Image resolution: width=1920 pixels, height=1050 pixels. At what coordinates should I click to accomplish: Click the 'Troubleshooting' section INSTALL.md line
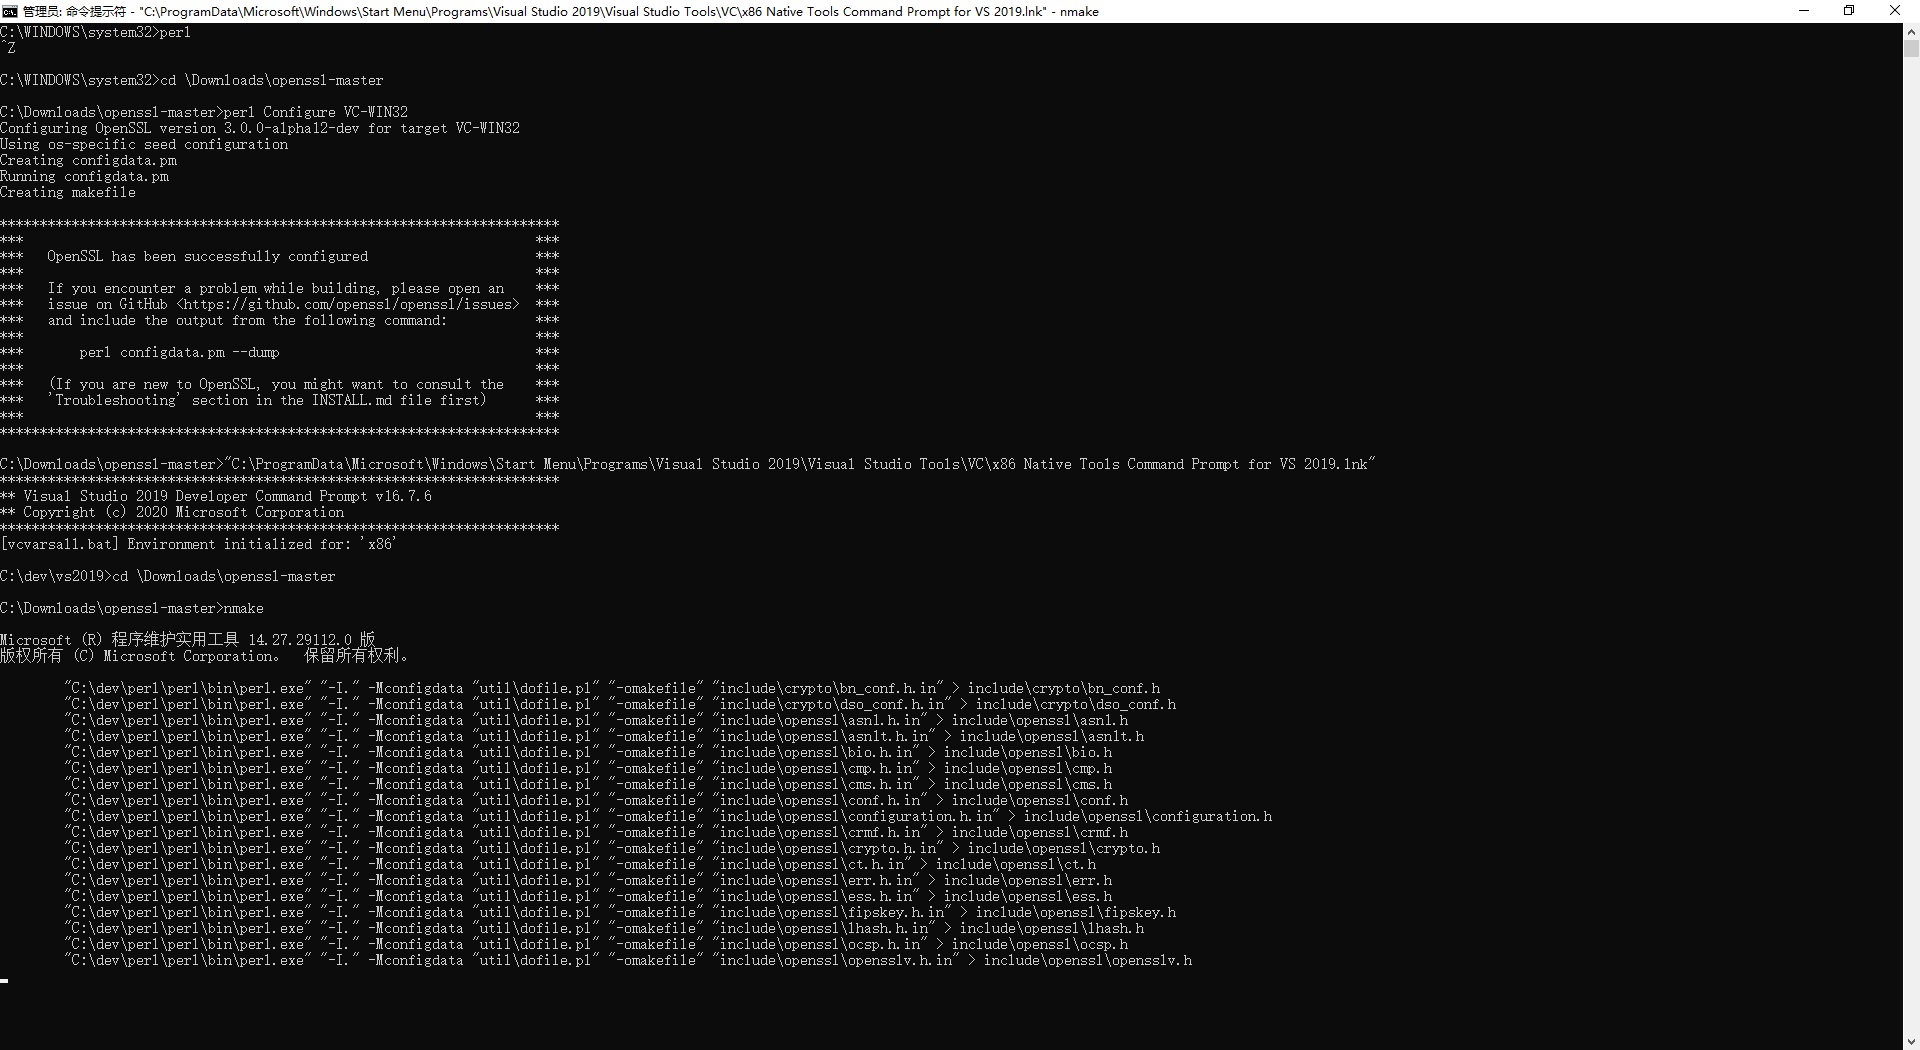[267, 400]
